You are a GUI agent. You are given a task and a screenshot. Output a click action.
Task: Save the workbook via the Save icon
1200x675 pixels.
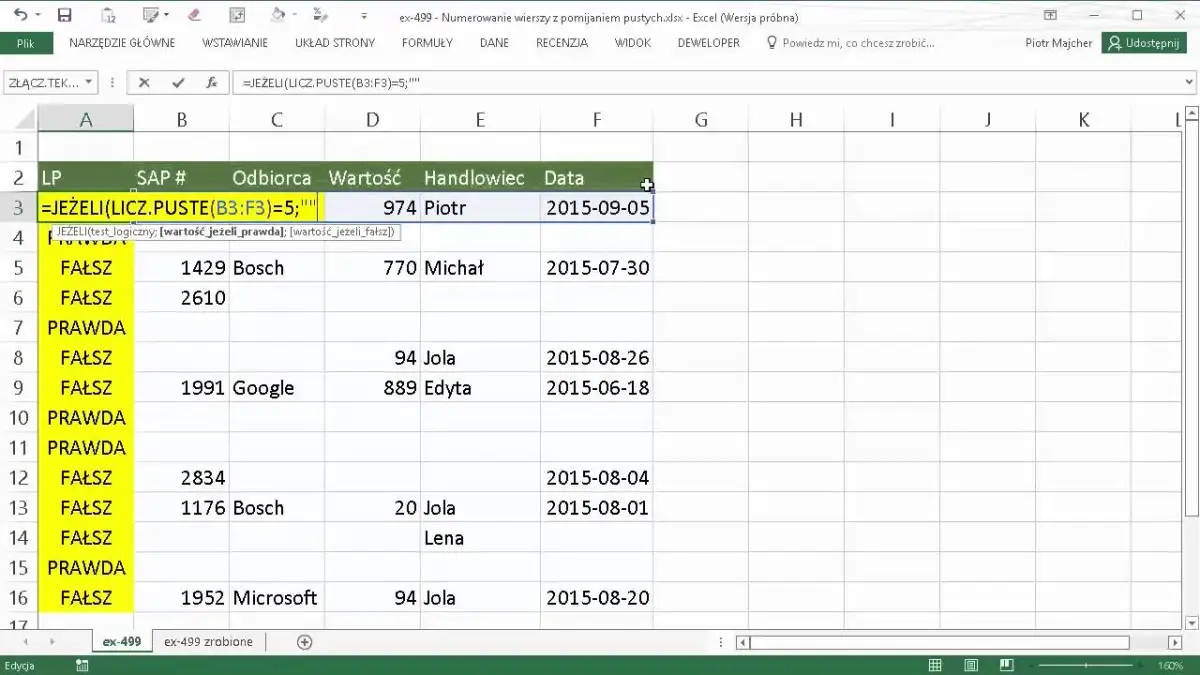click(64, 13)
